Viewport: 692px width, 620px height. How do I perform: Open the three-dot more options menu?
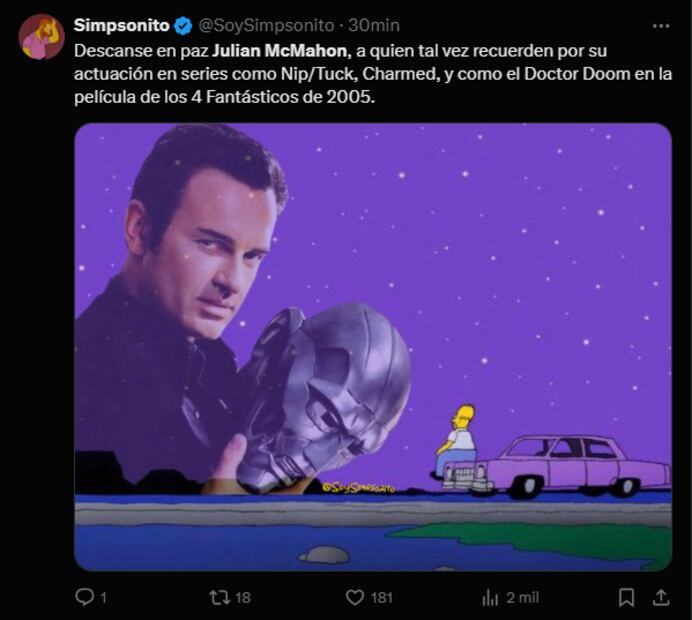click(x=660, y=26)
